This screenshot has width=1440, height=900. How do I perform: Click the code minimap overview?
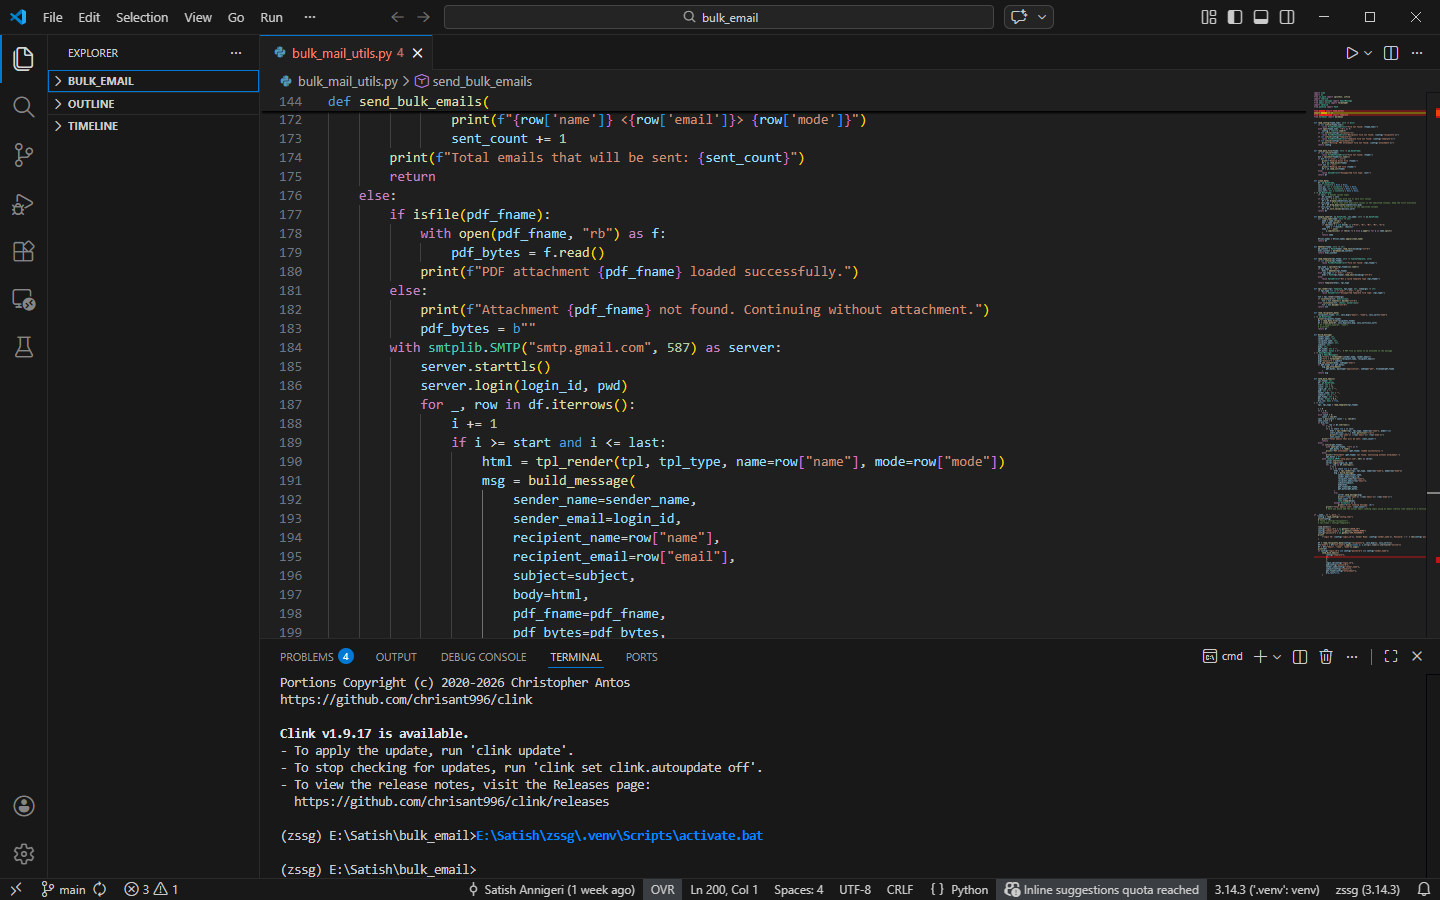click(x=1369, y=333)
